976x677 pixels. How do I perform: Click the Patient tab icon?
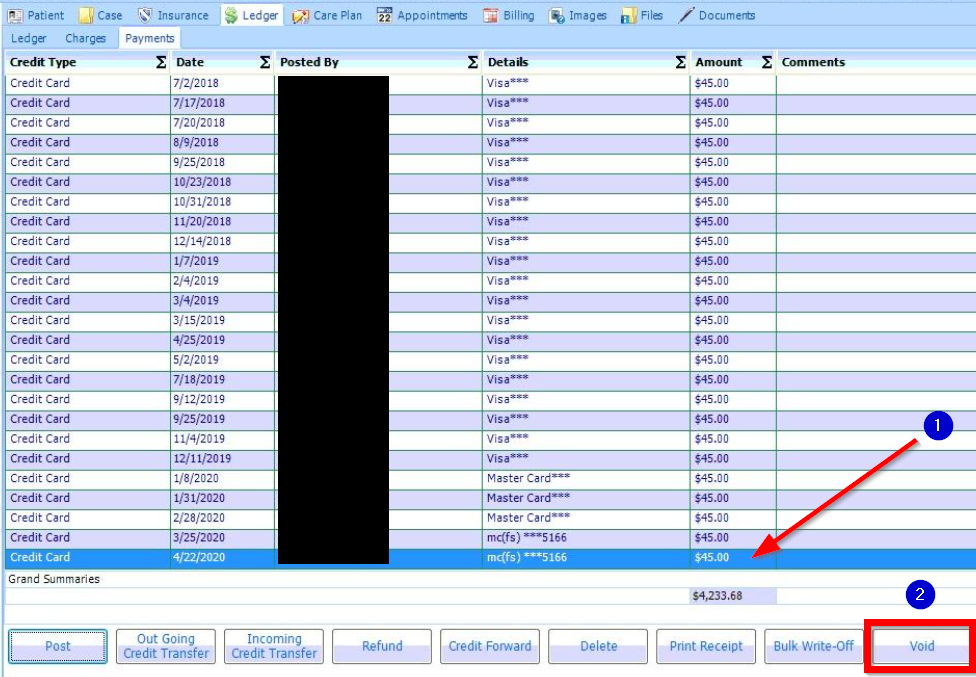[x=15, y=16]
